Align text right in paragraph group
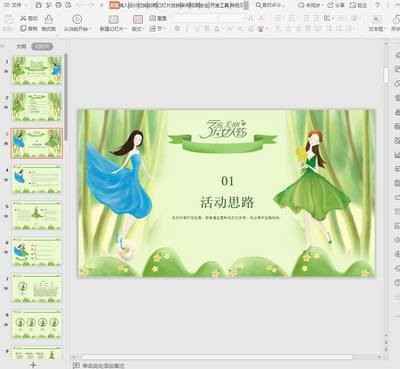 pyautogui.click(x=298, y=29)
